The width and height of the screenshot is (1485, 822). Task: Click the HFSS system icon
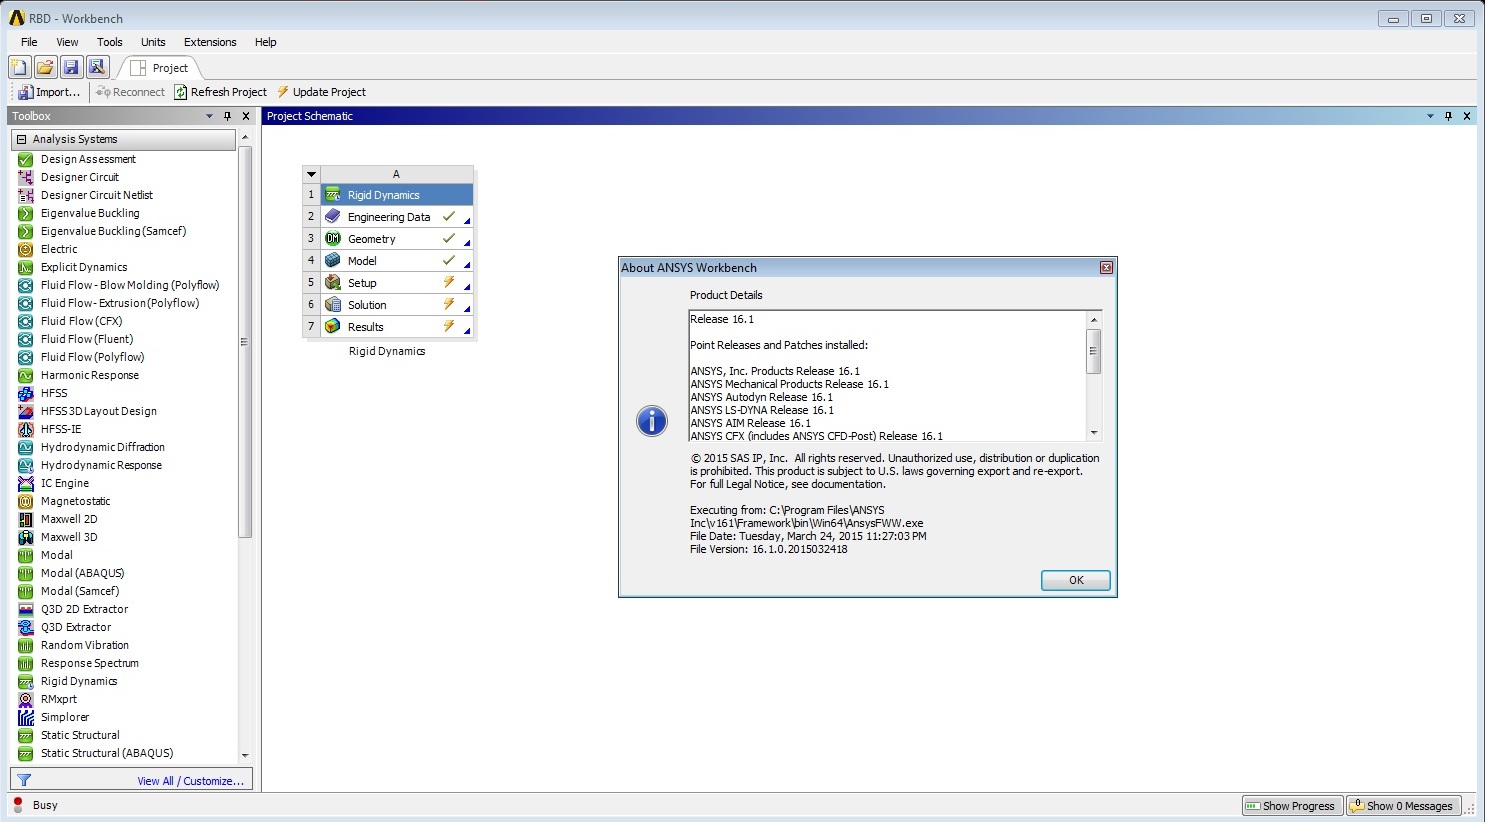[x=26, y=393]
